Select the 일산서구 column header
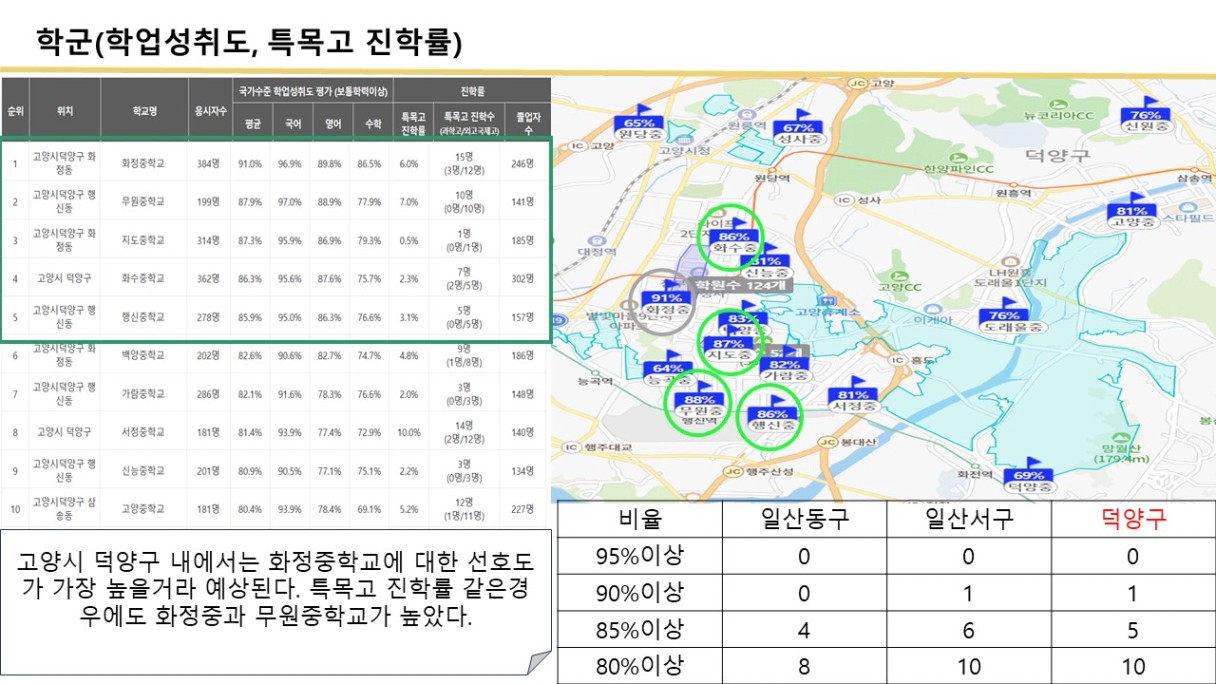The width and height of the screenshot is (1216, 684). pos(969,520)
